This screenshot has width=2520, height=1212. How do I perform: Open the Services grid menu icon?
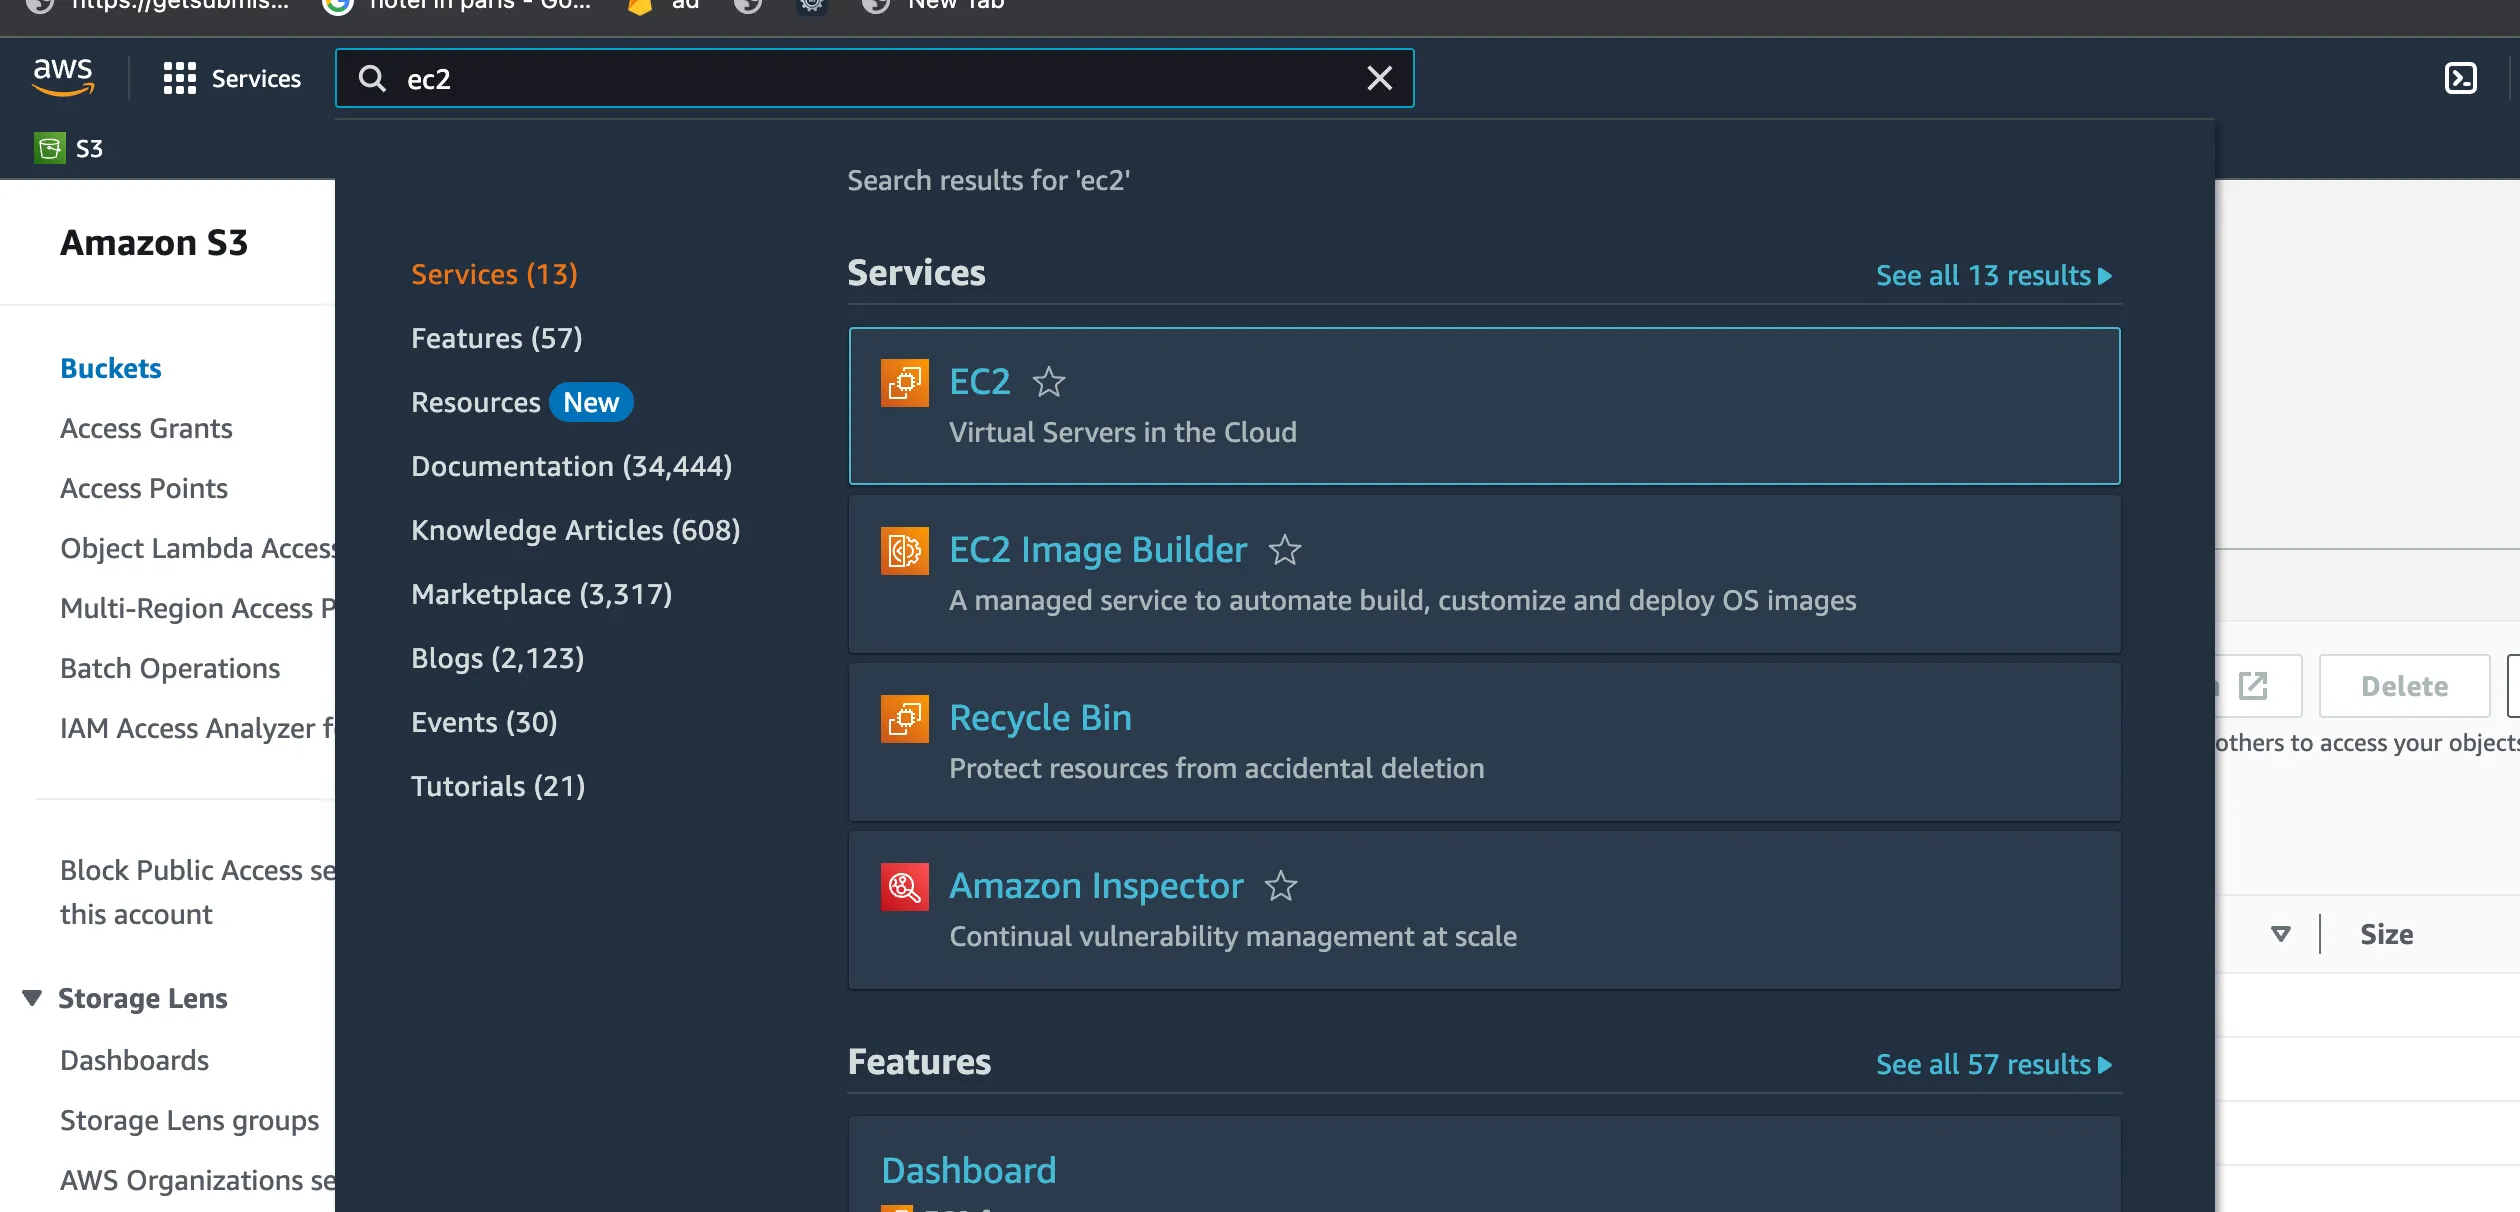tap(179, 78)
